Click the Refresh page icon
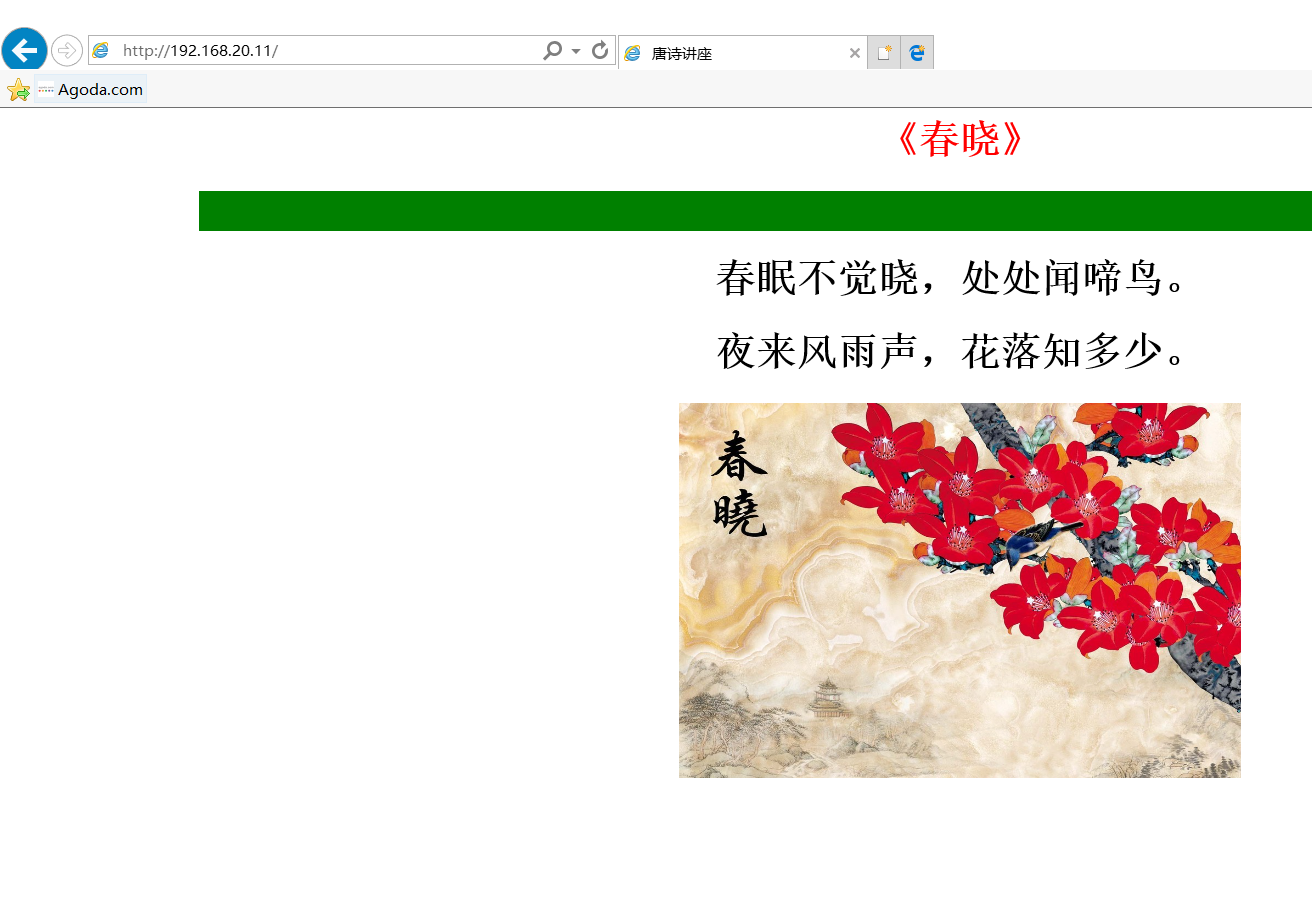1312x915 pixels. [x=600, y=51]
